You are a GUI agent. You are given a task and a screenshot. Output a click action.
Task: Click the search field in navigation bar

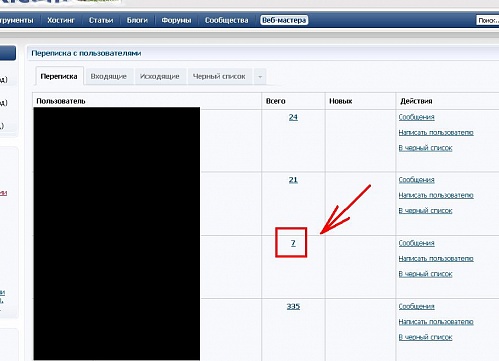point(488,20)
